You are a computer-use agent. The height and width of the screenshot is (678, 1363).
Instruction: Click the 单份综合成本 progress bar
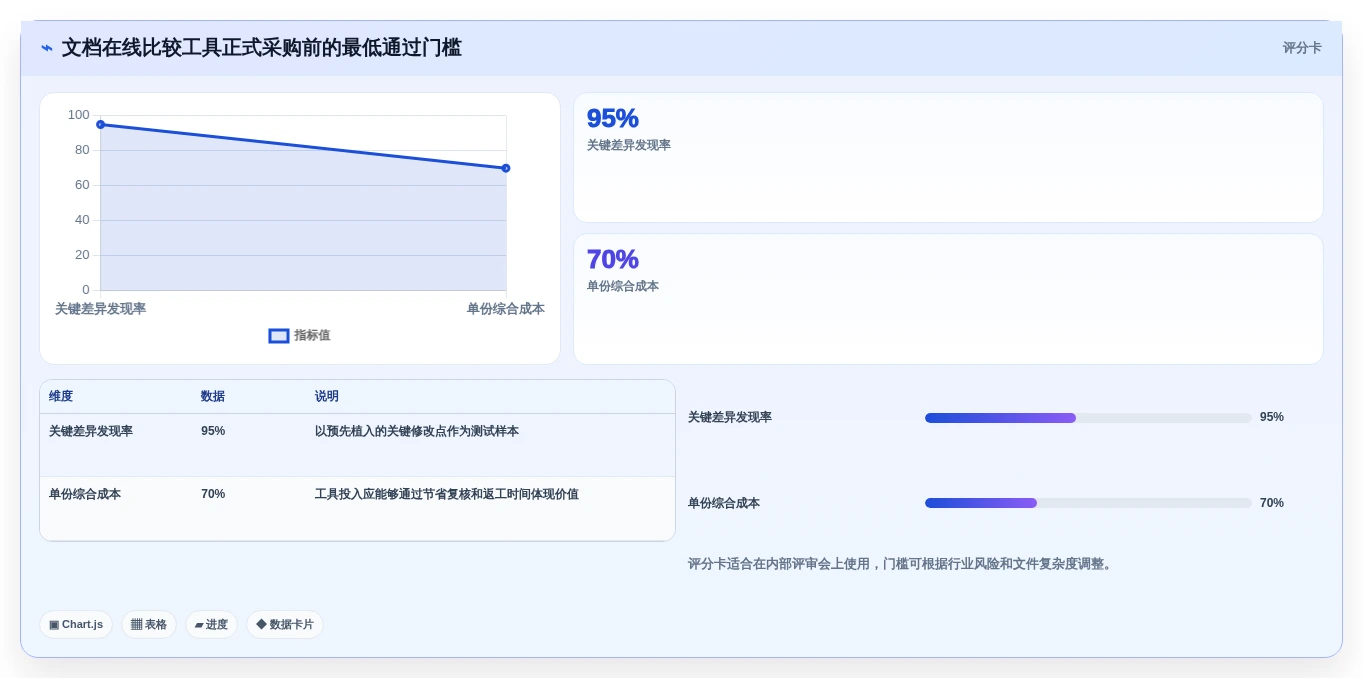(1088, 503)
